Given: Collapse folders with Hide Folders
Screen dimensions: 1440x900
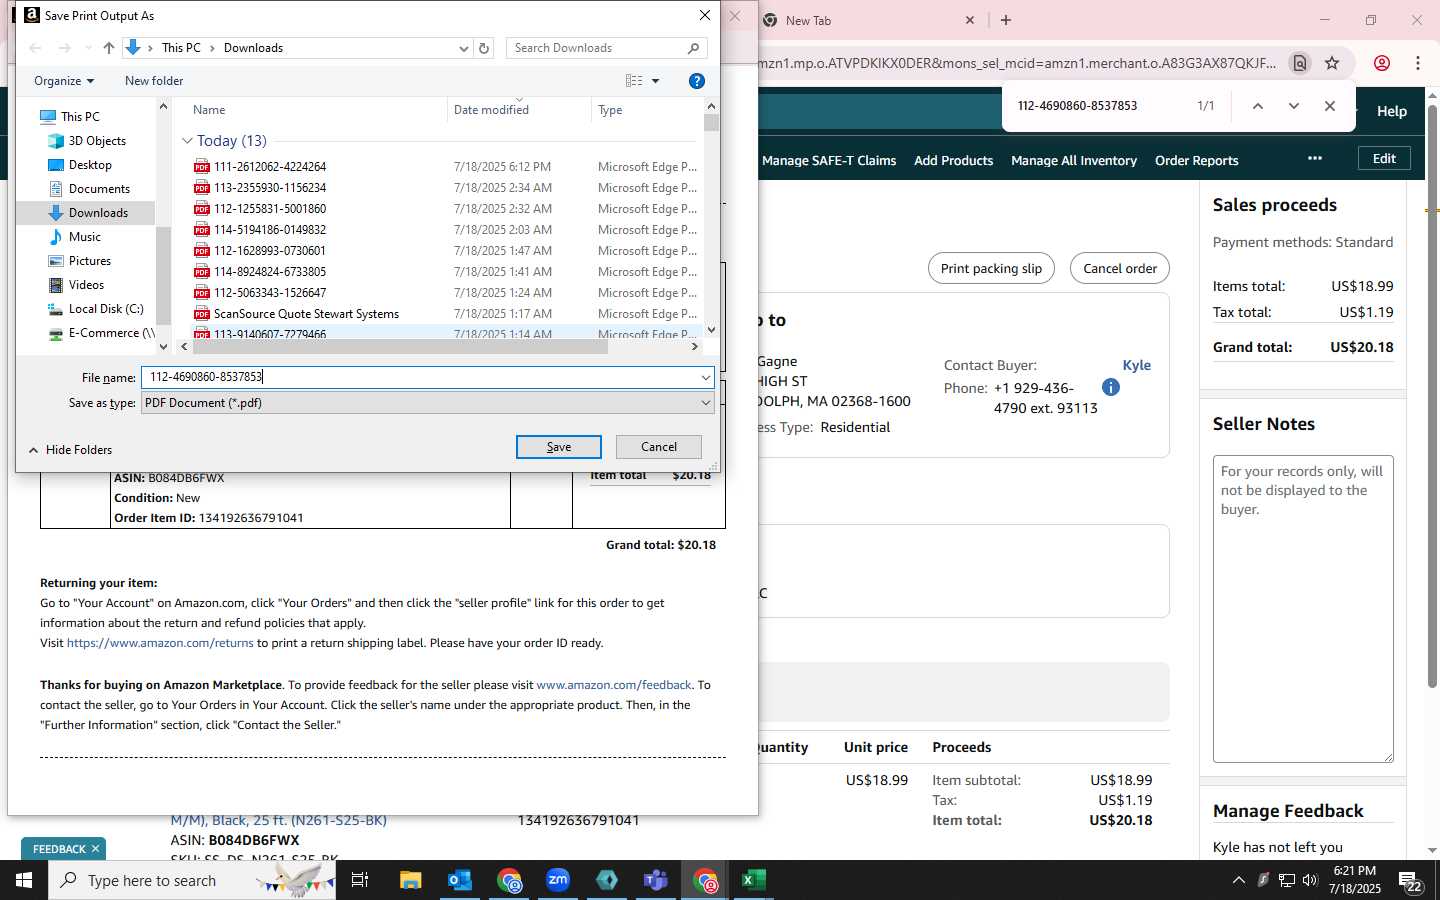Looking at the screenshot, I should point(70,450).
